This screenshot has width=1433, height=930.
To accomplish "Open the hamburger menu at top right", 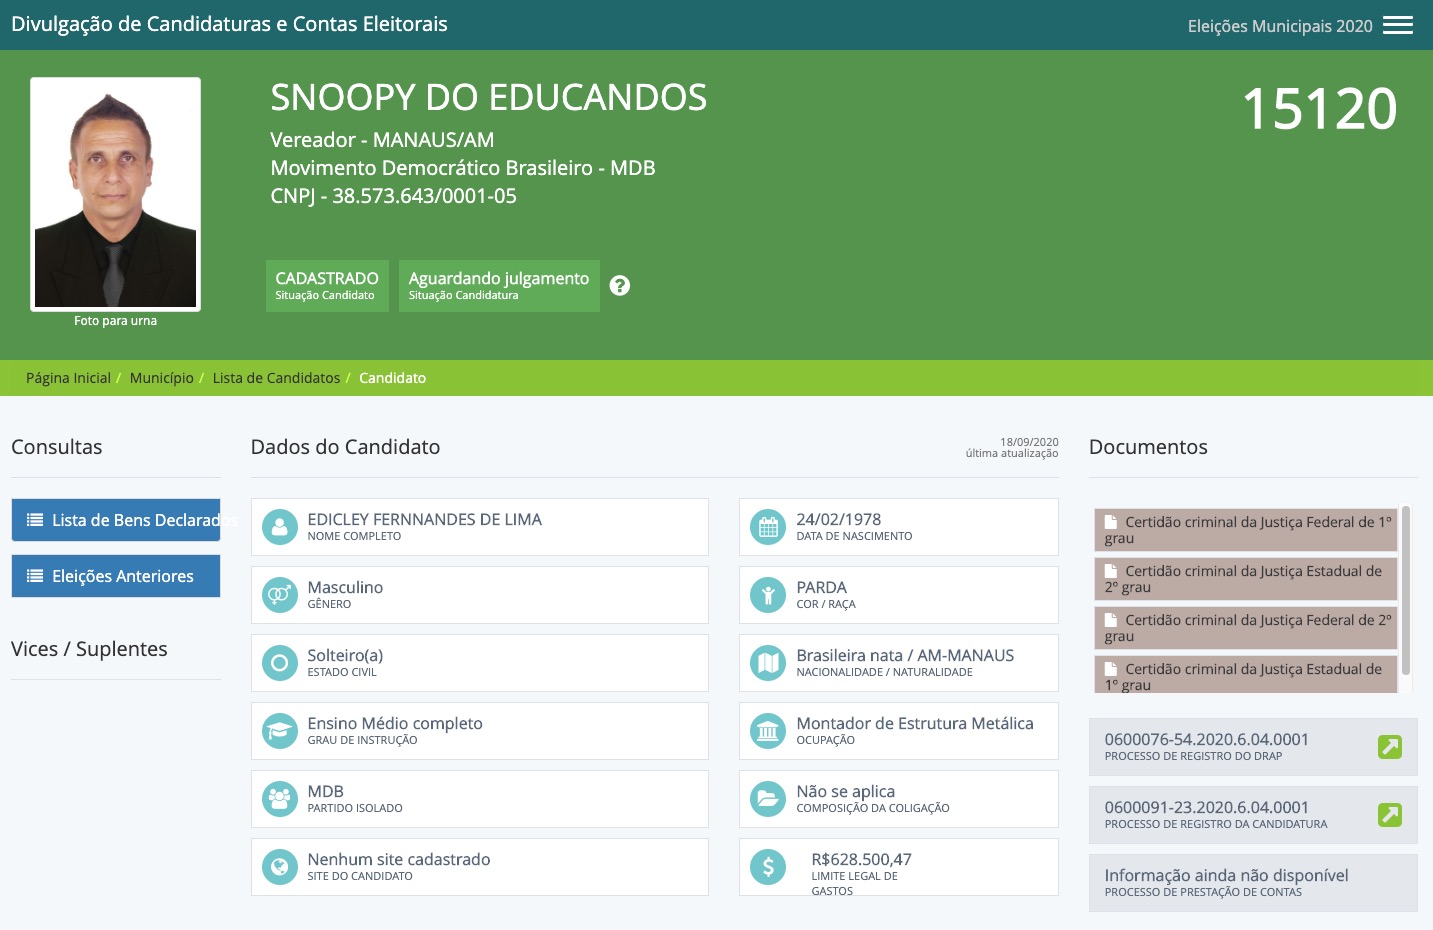I will click(1397, 26).
